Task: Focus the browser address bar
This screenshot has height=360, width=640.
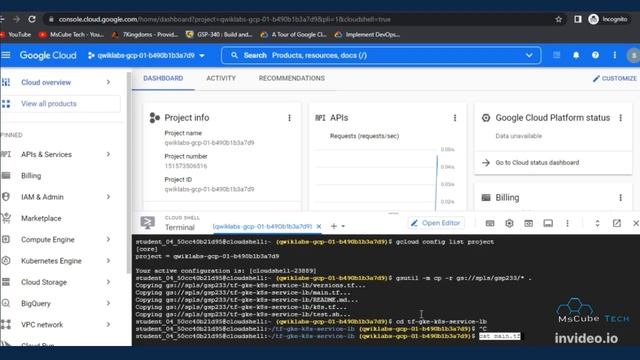Action: [x=301, y=19]
